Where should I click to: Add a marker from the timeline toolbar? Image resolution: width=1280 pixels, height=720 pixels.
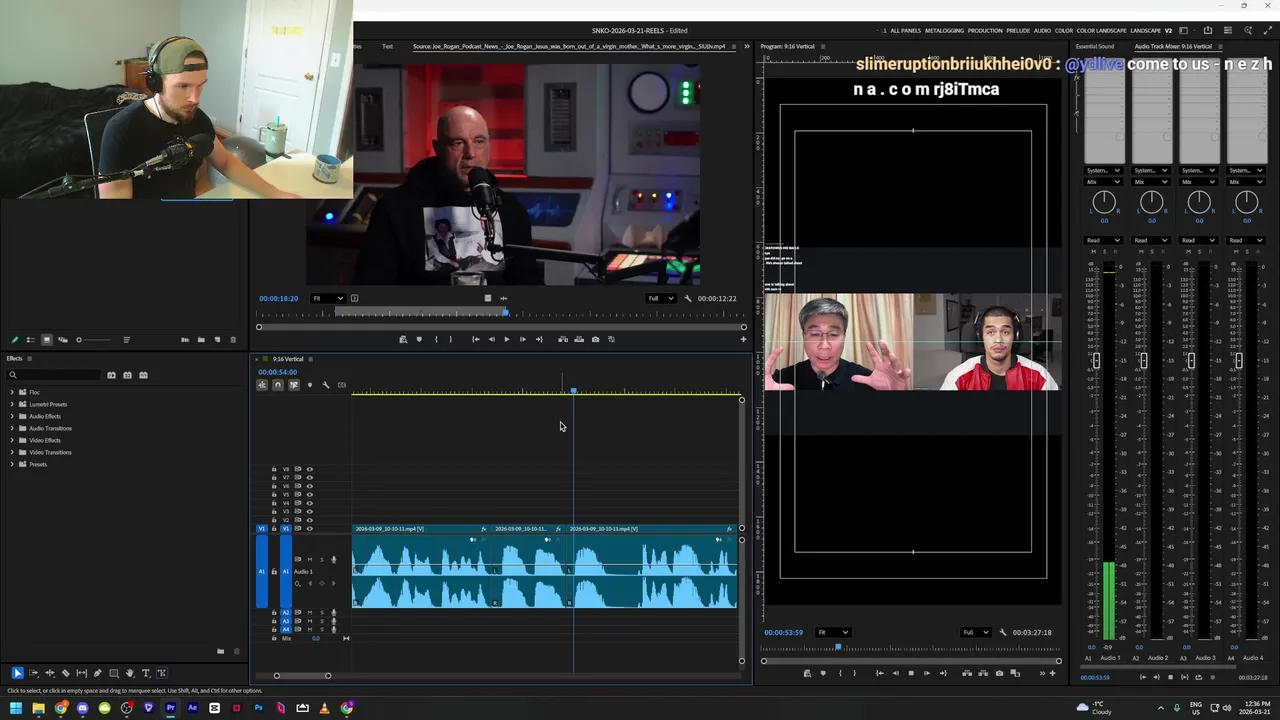pyautogui.click(x=309, y=385)
